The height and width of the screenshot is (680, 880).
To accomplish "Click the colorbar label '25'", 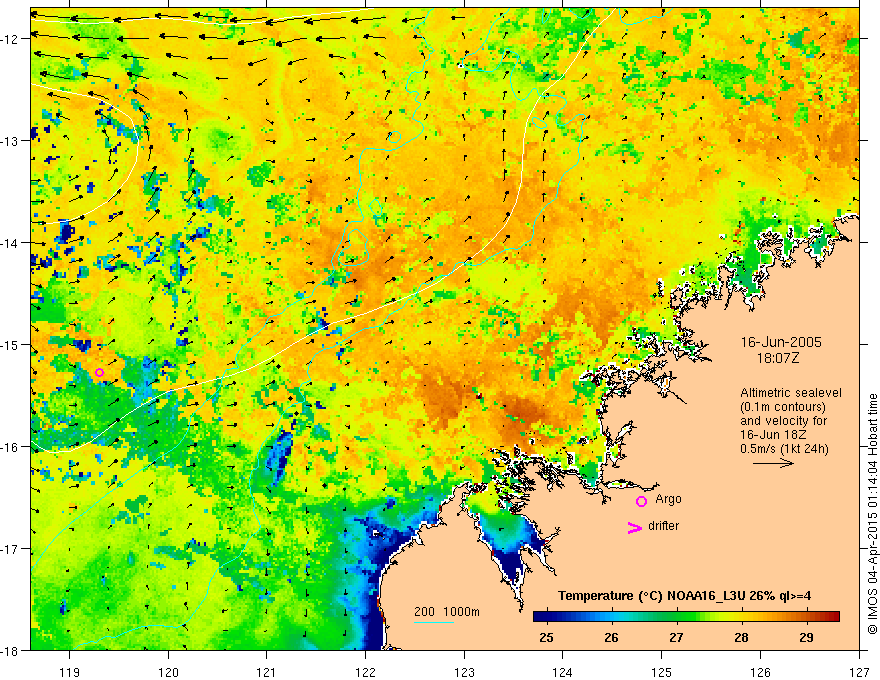I will [546, 637].
